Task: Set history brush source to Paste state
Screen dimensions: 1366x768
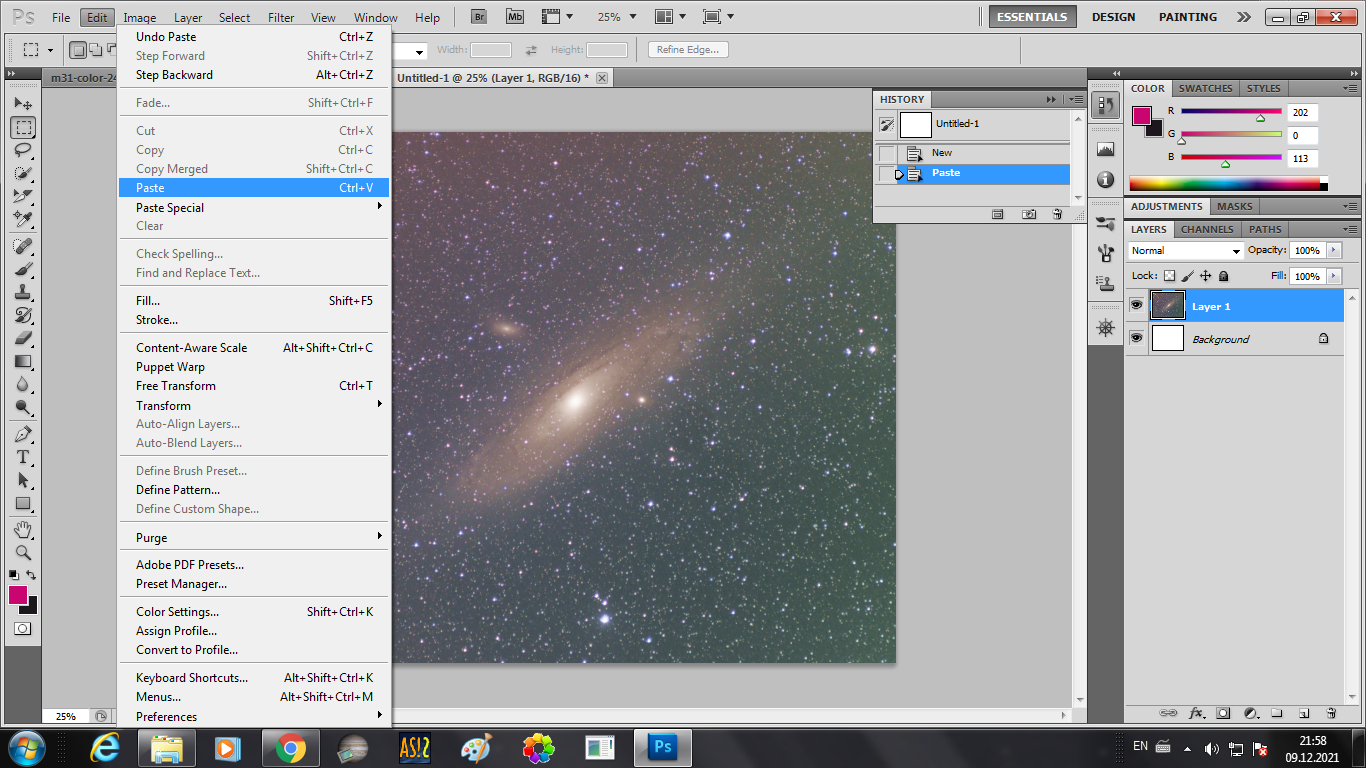Action: 887,174
